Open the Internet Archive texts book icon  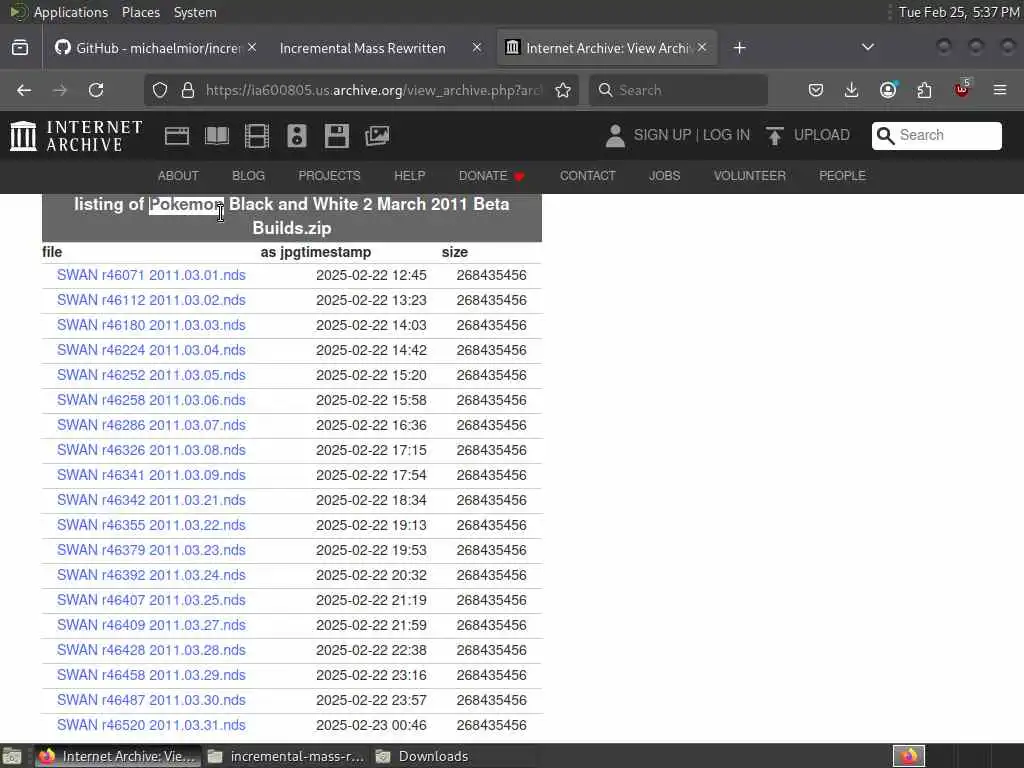[x=217, y=136]
